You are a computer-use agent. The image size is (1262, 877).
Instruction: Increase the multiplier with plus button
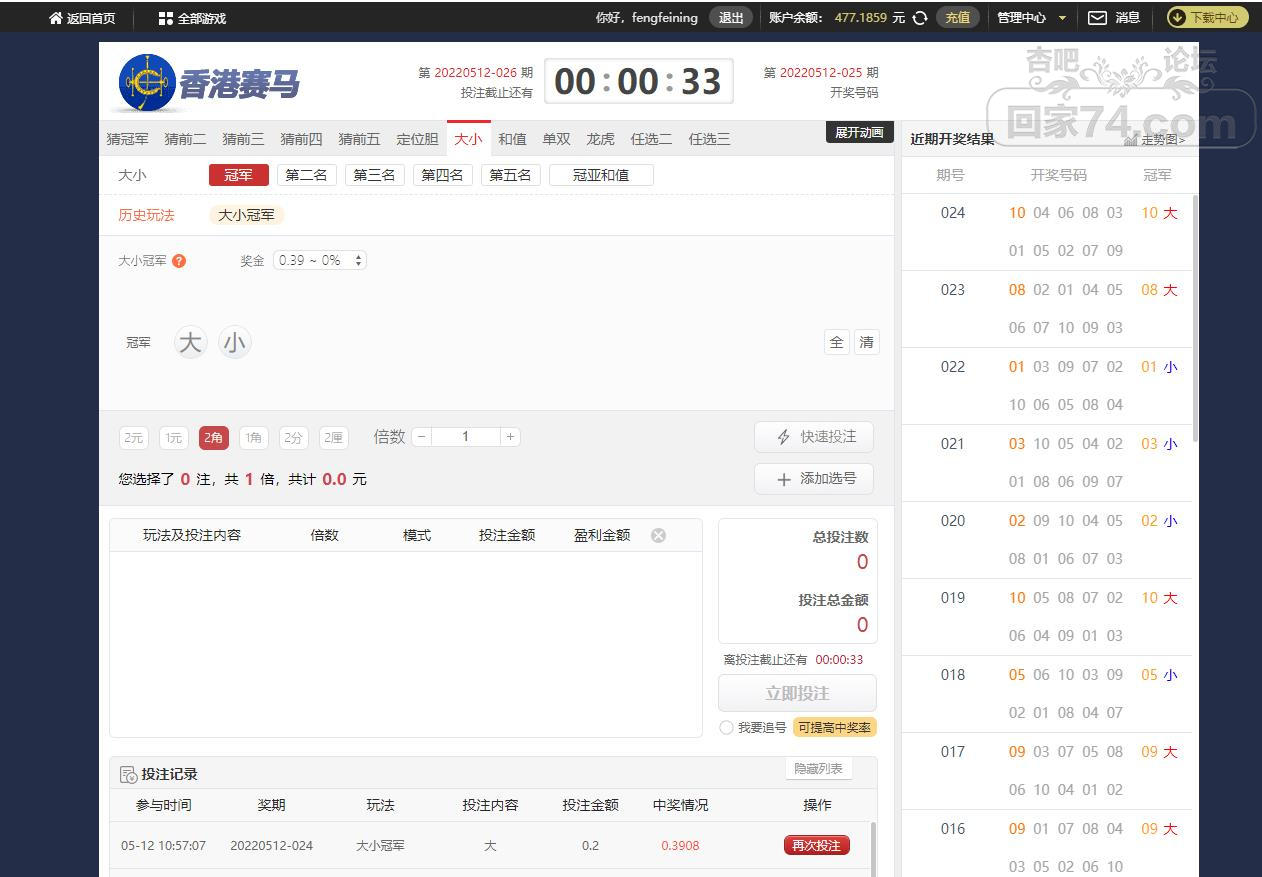coord(510,437)
